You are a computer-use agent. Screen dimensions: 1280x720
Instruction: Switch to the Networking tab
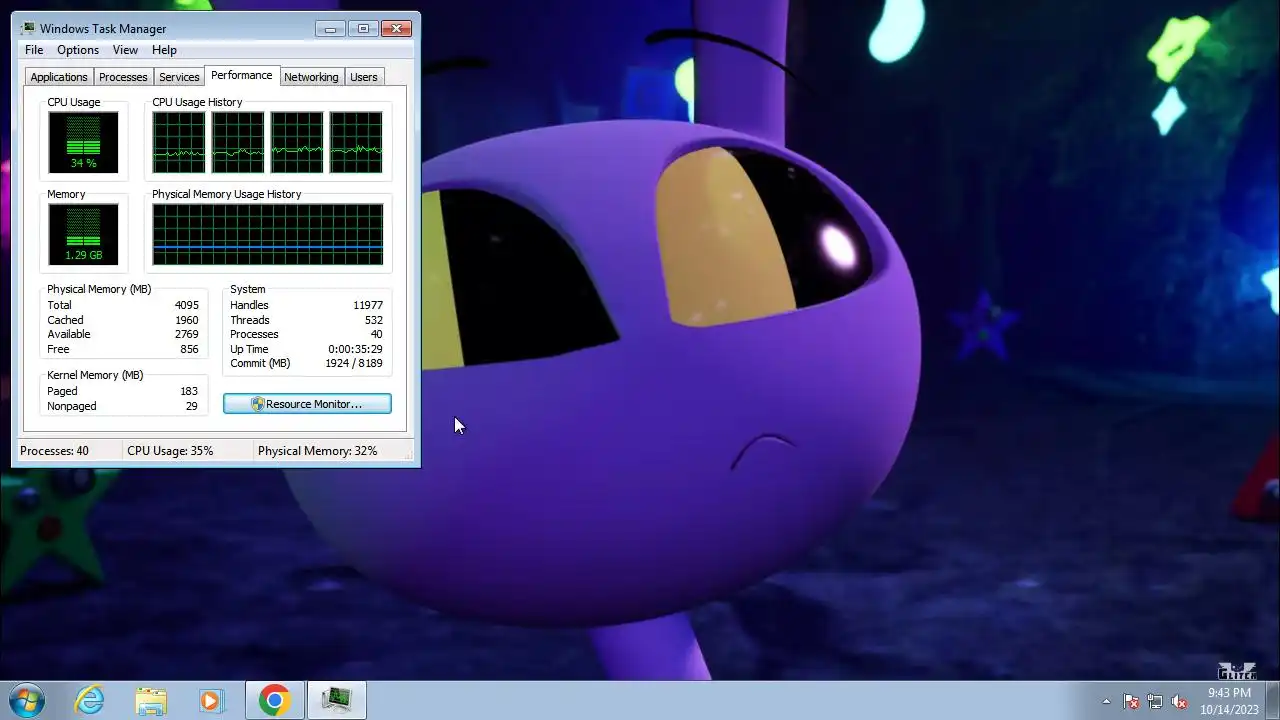pos(311,77)
